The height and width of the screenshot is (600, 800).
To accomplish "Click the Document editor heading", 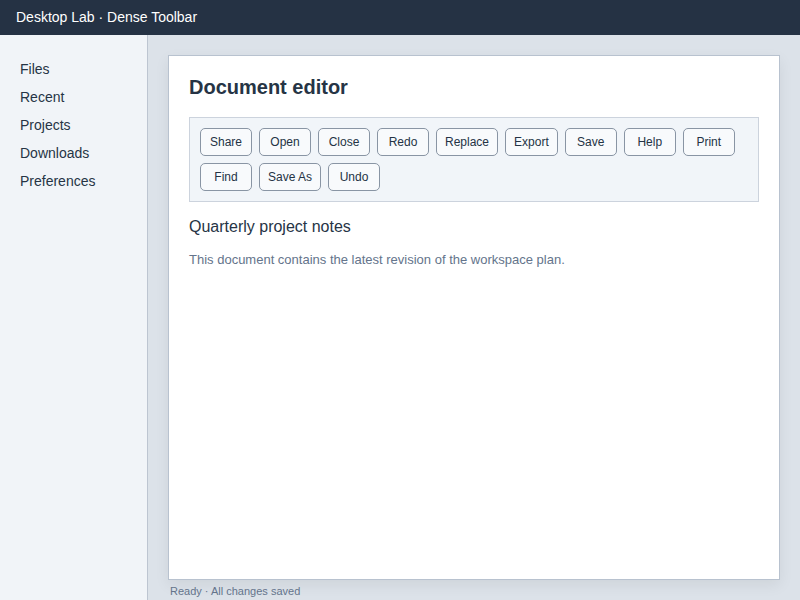I will click(268, 87).
